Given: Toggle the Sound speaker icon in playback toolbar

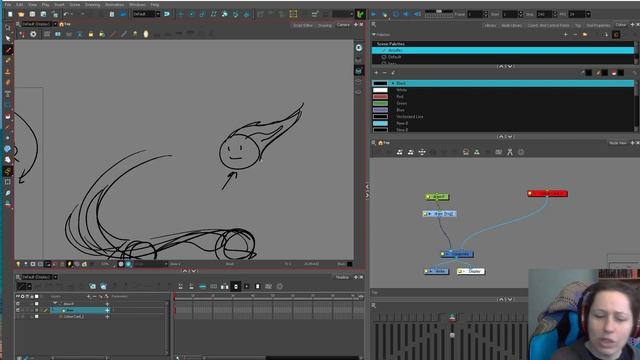Looking at the screenshot, I should (x=406, y=14).
